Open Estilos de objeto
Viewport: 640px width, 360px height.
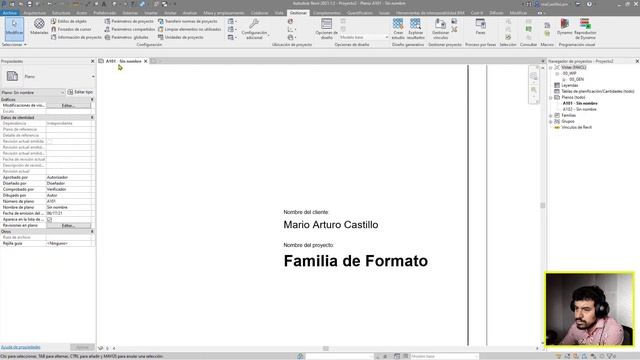click(69, 21)
